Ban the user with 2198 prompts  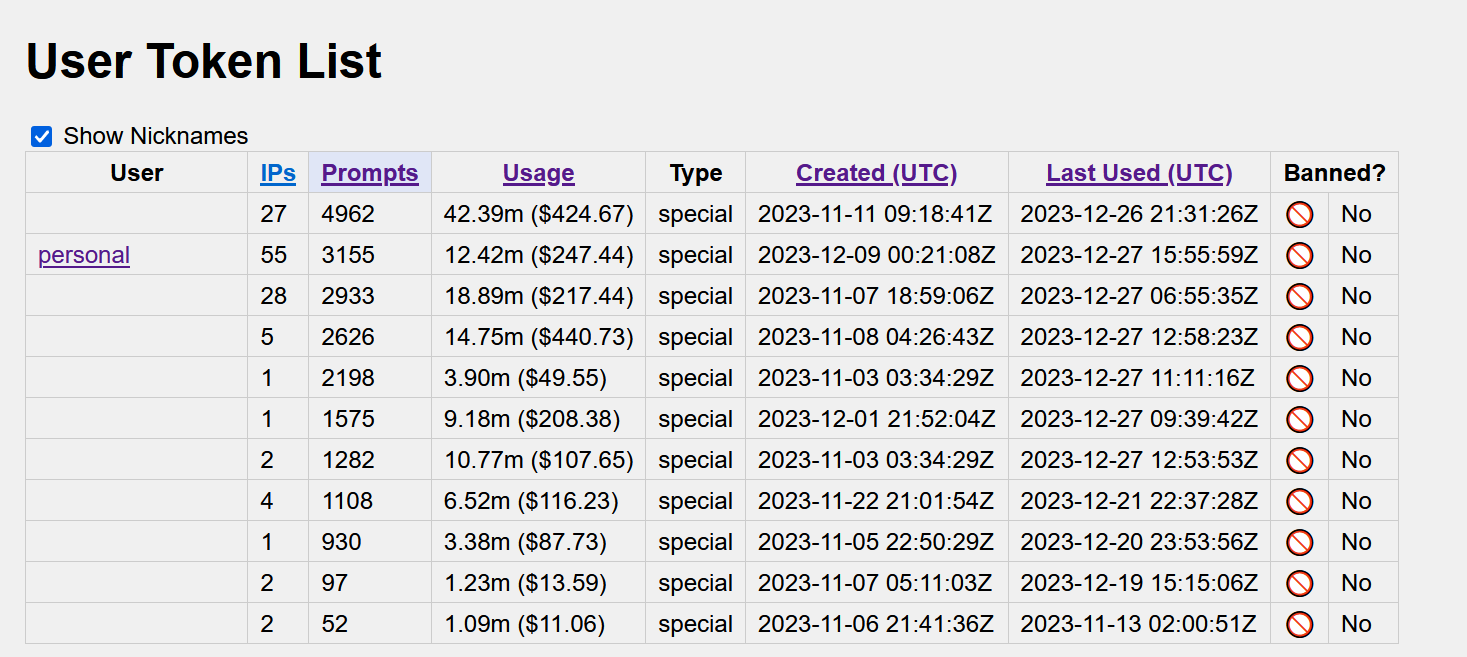coord(1299,378)
